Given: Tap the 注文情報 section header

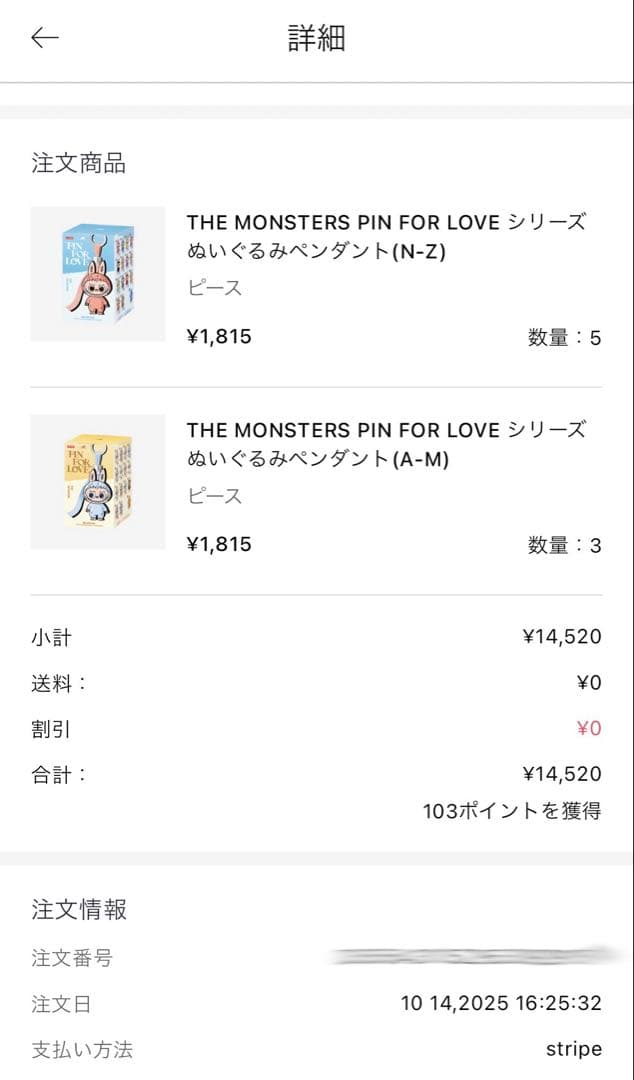Looking at the screenshot, I should [79, 910].
